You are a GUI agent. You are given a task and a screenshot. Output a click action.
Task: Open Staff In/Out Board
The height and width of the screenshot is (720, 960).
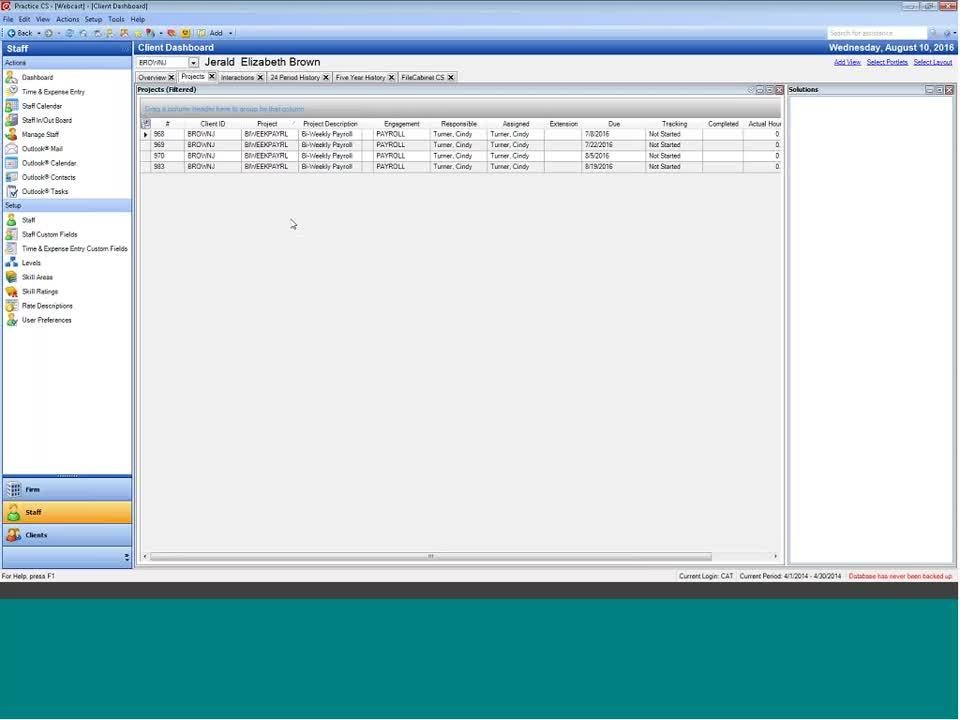pyautogui.click(x=46, y=120)
